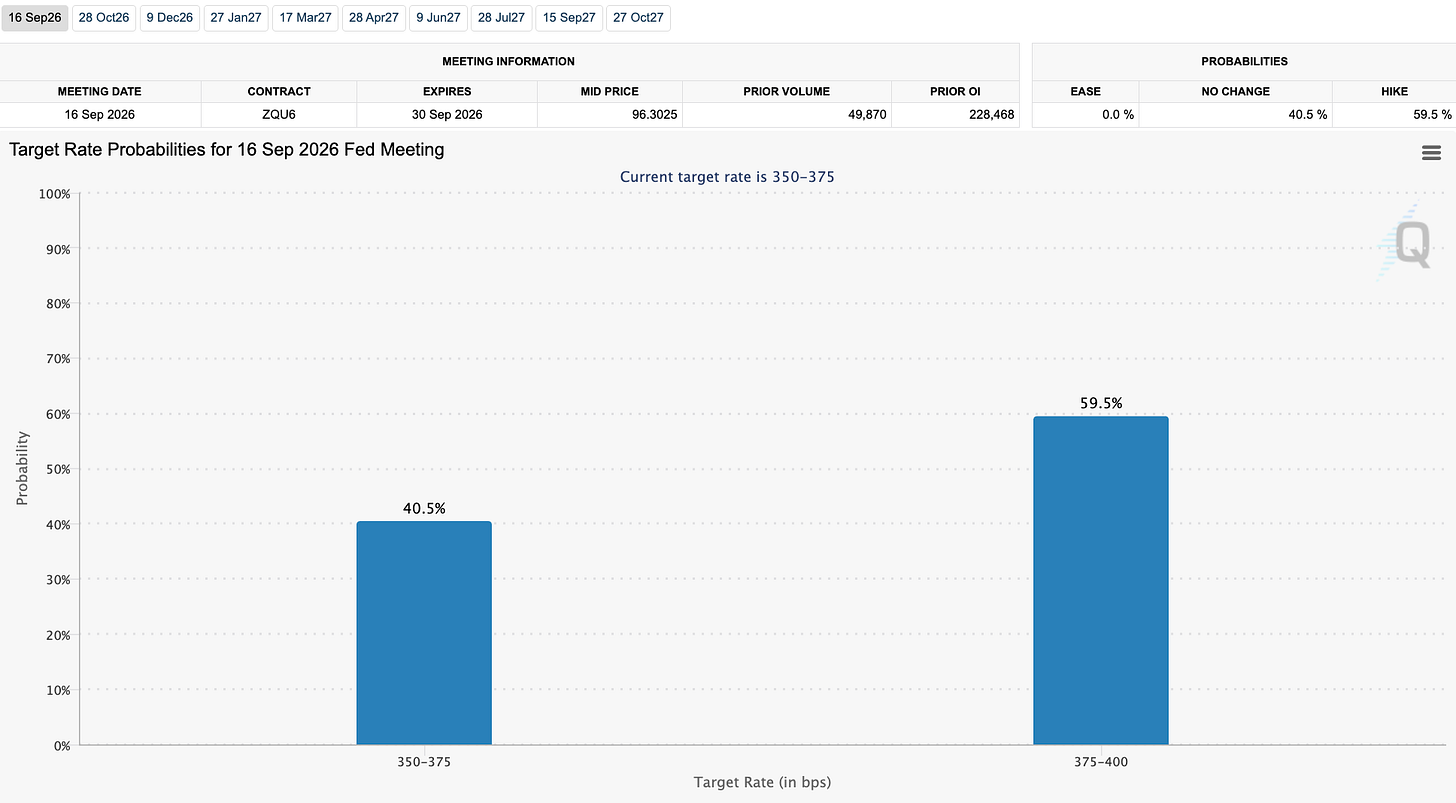Click the PRIOR VOLUME column header

(787, 91)
